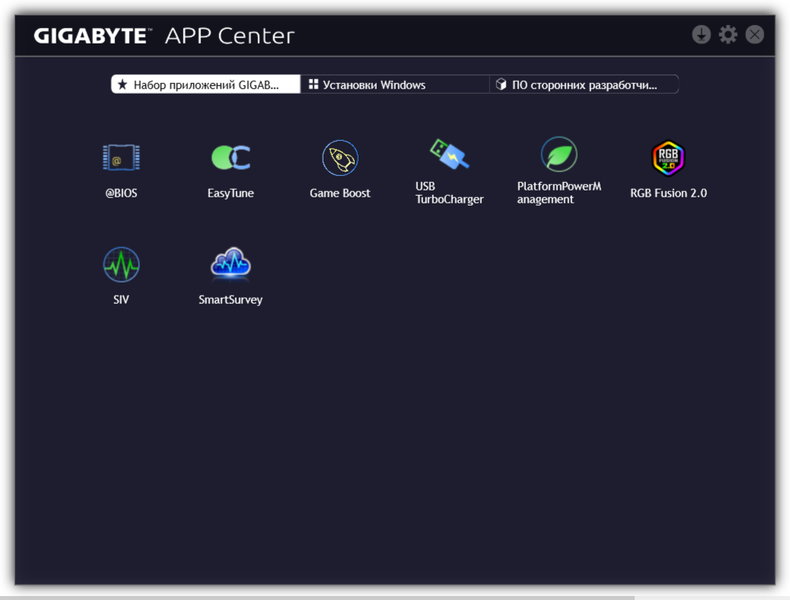The height and width of the screenshot is (600, 790).
Task: Click the RGB Fusion 2.0 label
Action: (668, 193)
